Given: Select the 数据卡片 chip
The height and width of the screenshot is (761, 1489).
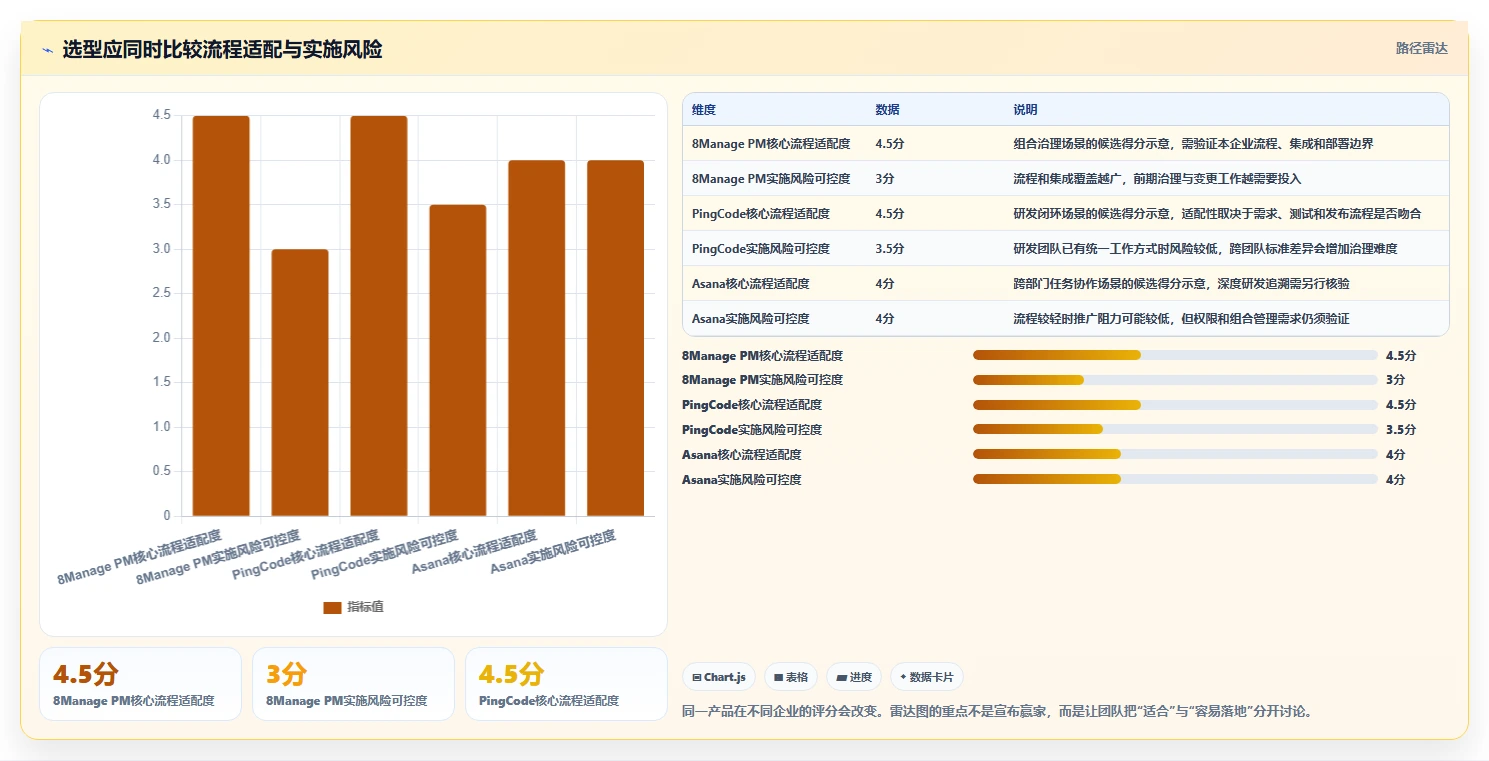Looking at the screenshot, I should click(x=927, y=677).
